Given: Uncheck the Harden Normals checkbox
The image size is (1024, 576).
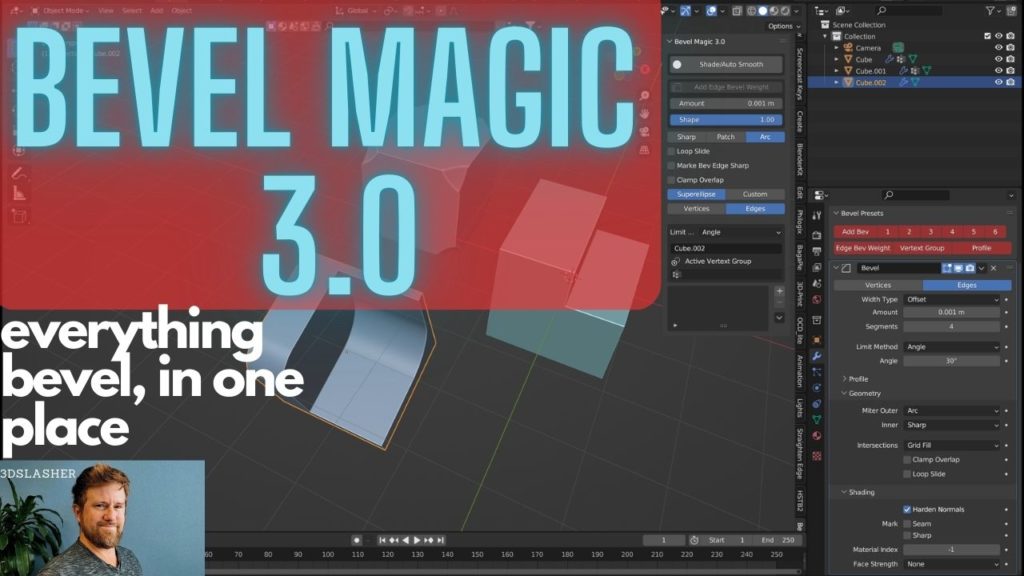Looking at the screenshot, I should tap(907, 509).
